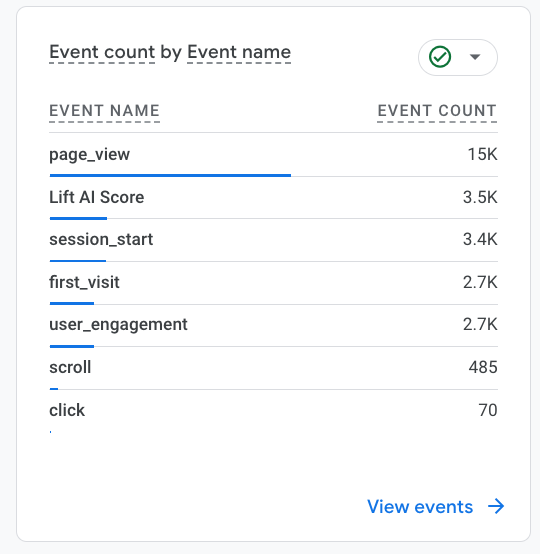Click the EVENT NAME column header
Screen dimensions: 540x554
(104, 111)
